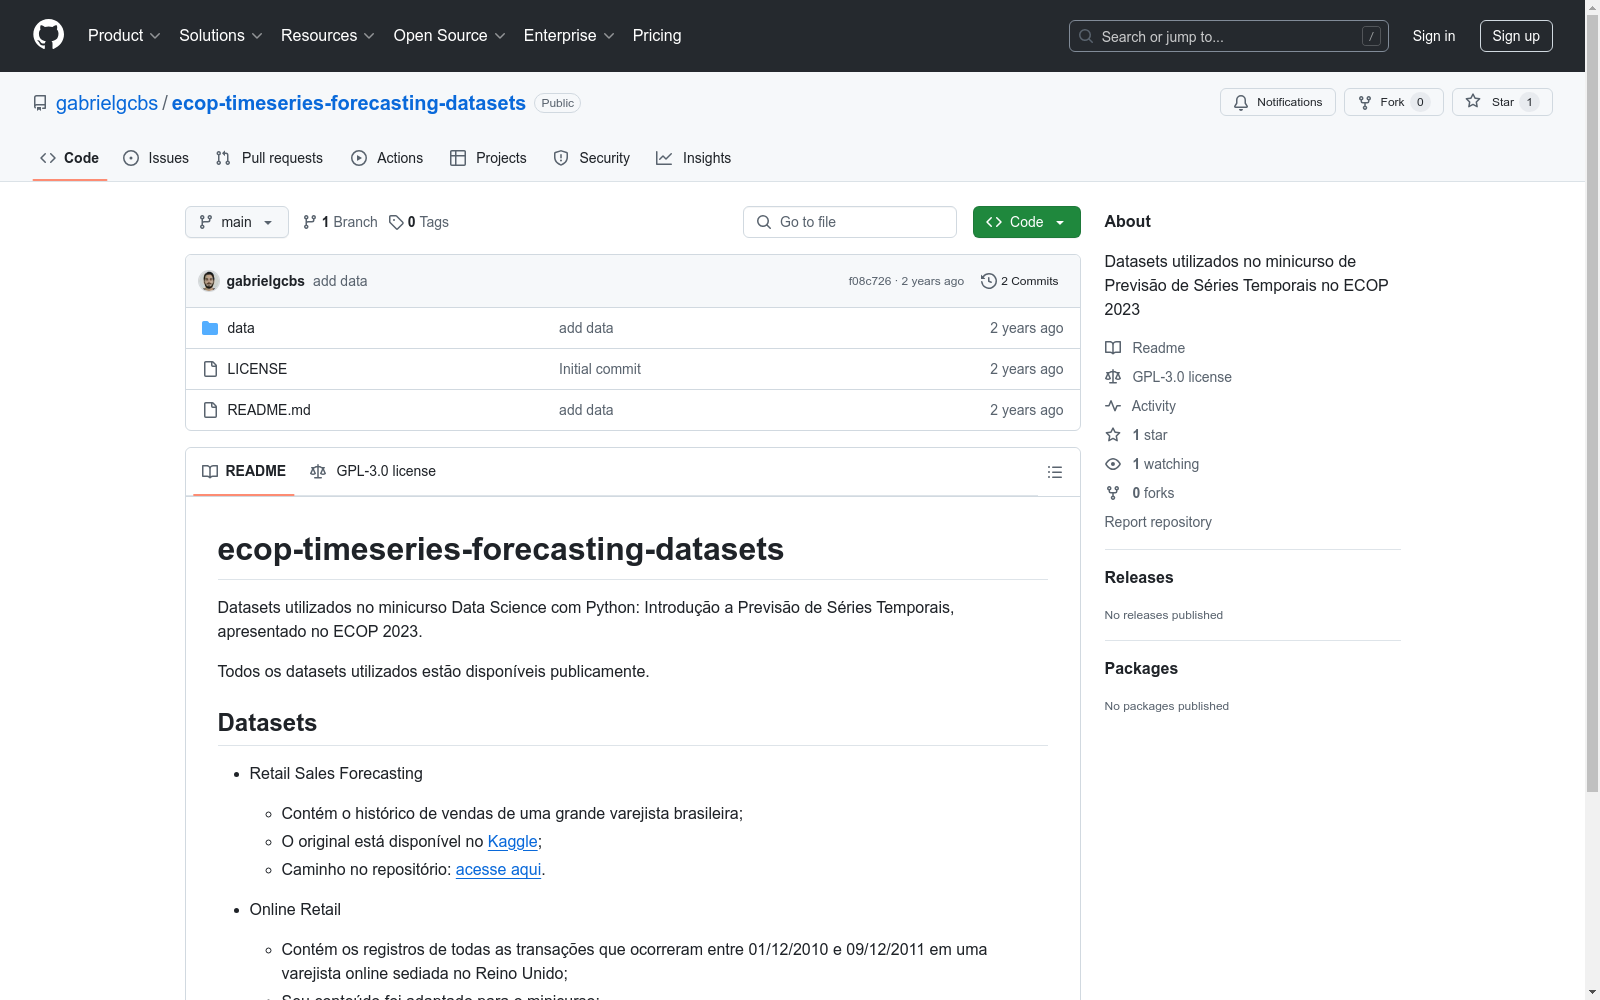Click the README.md file icon

(x=210, y=410)
